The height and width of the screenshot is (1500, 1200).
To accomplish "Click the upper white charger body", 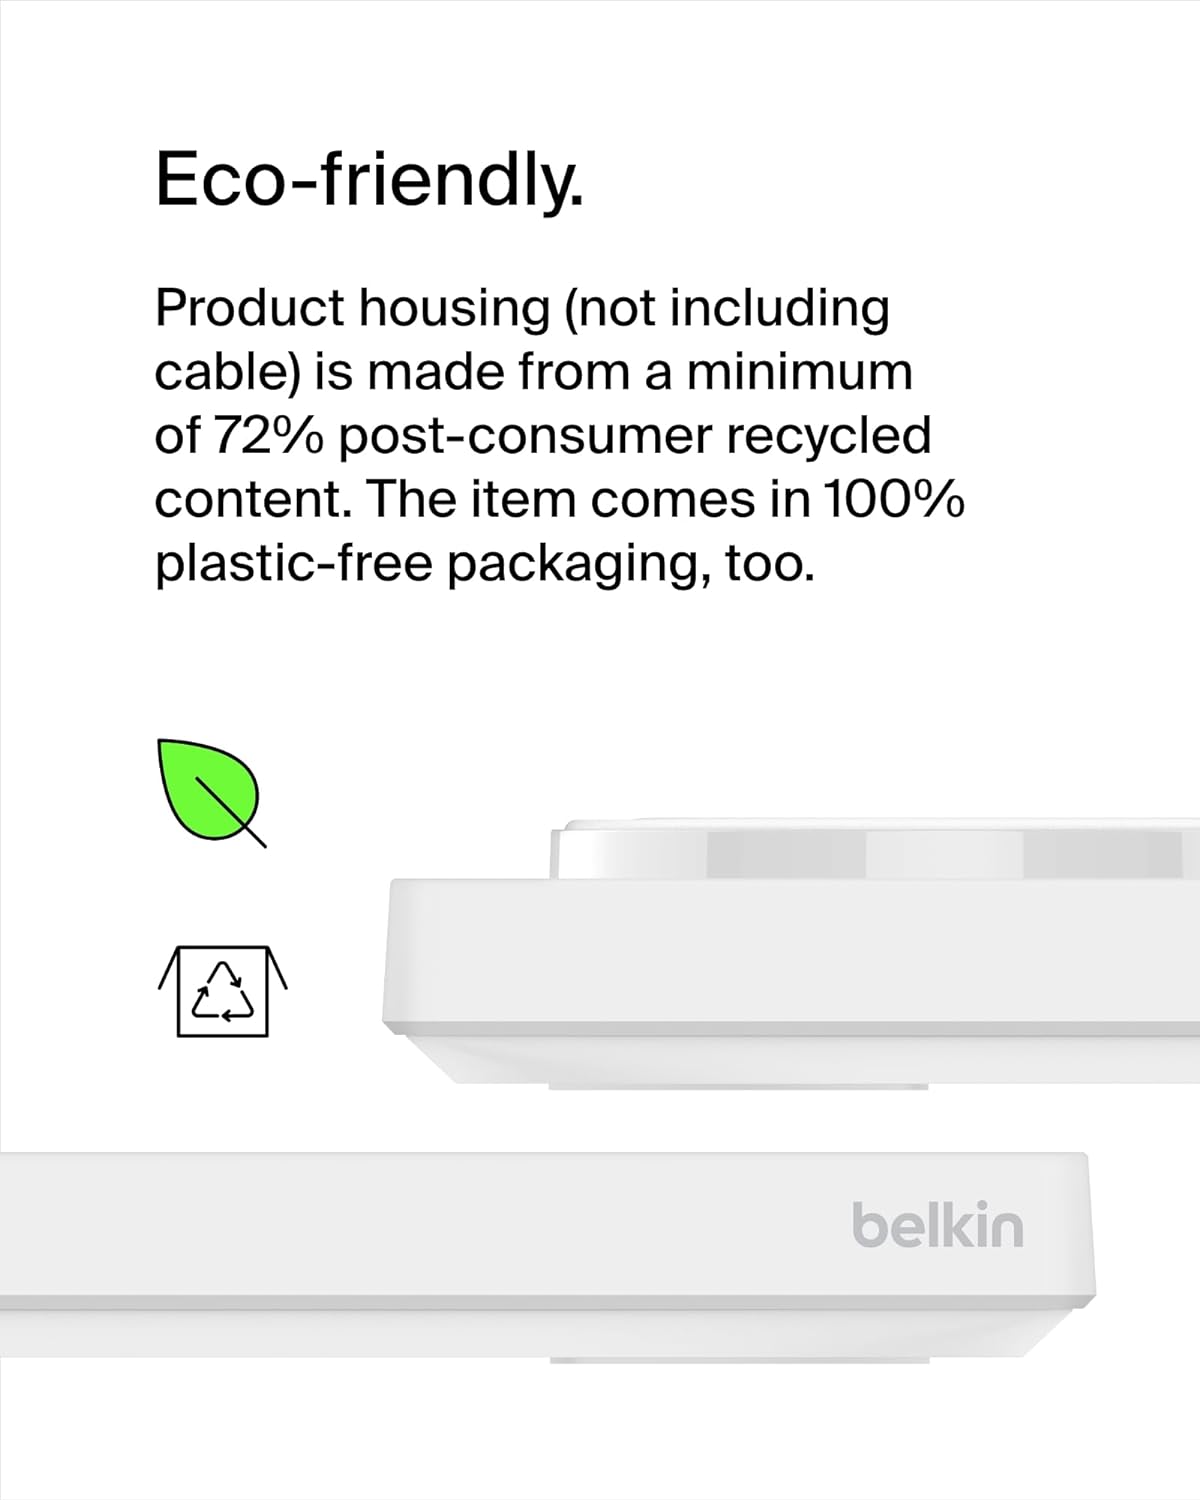I will pos(790,955).
